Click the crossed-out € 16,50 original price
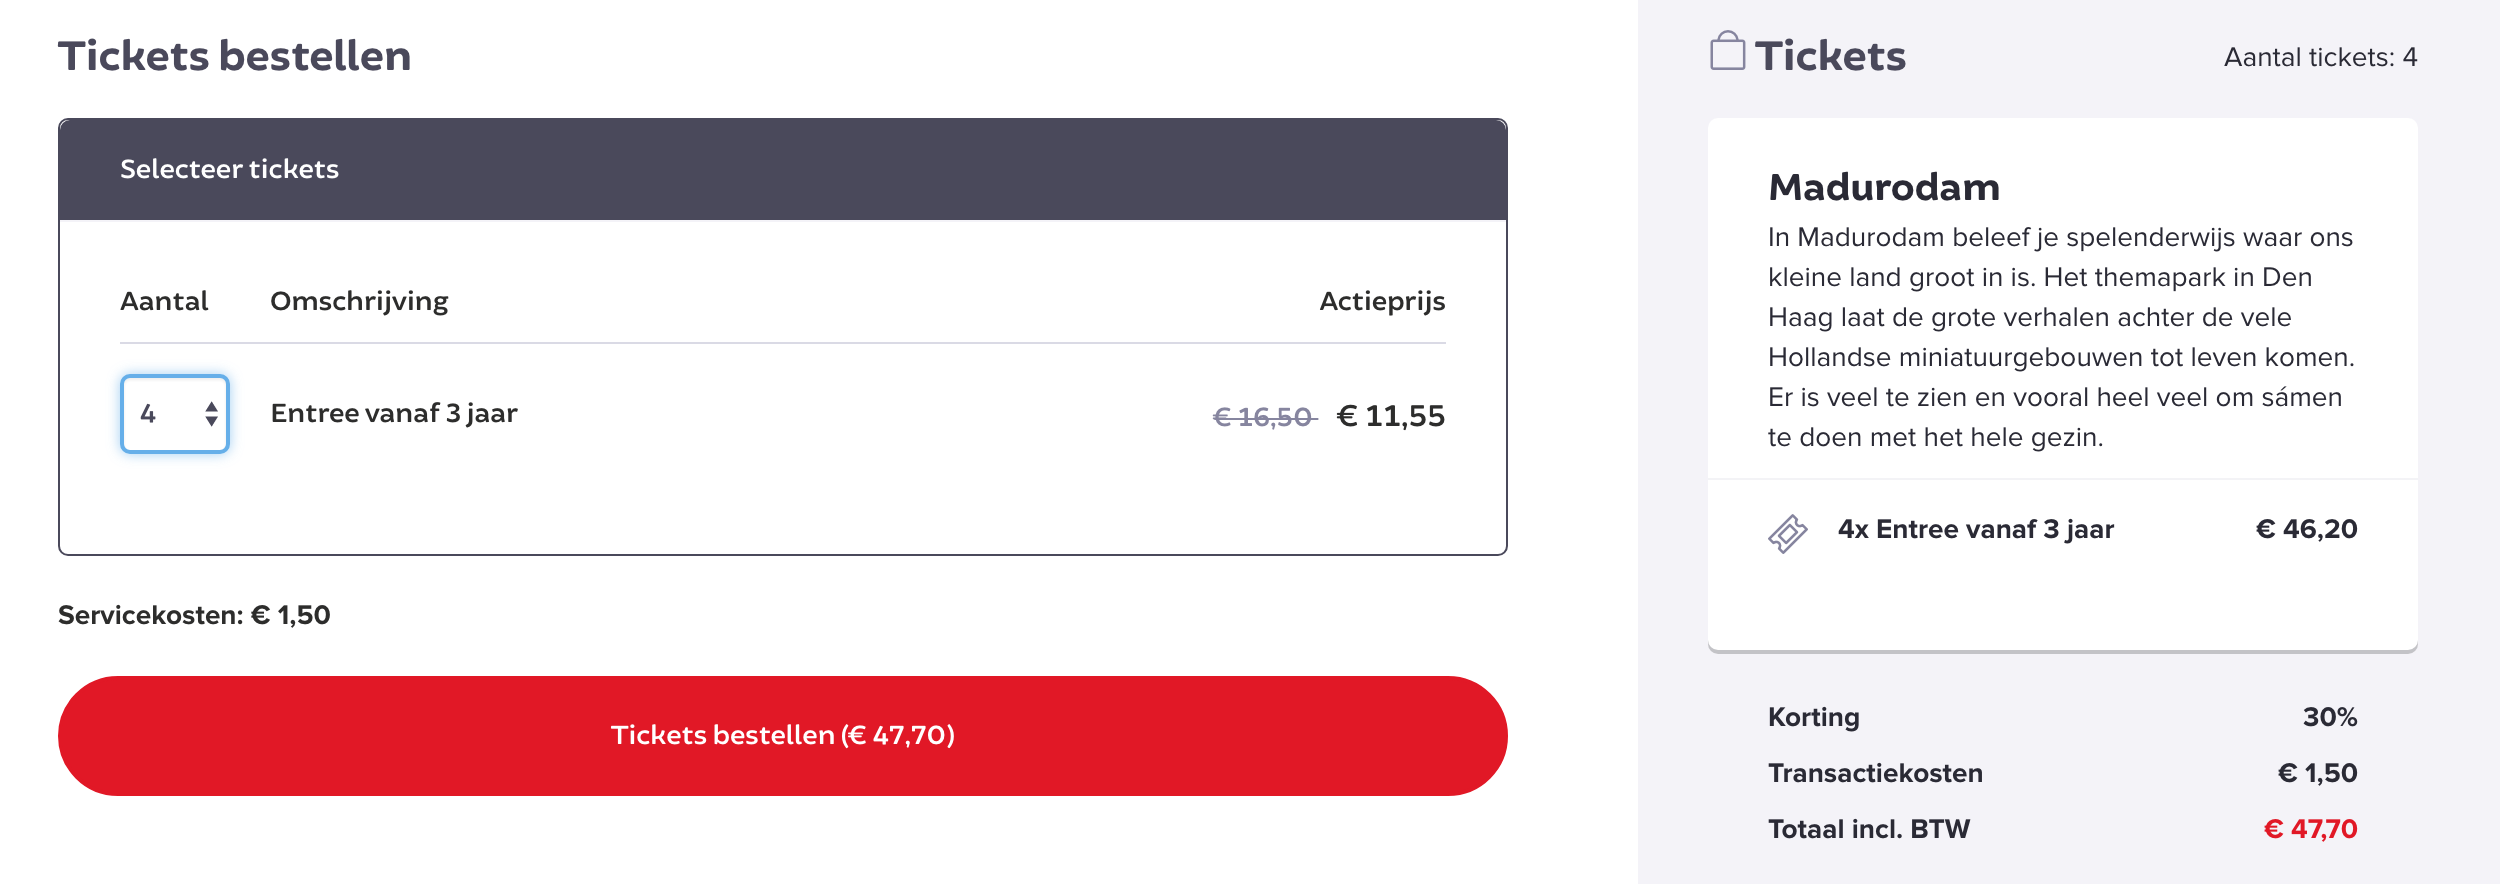Image resolution: width=2500 pixels, height=884 pixels. click(1263, 417)
